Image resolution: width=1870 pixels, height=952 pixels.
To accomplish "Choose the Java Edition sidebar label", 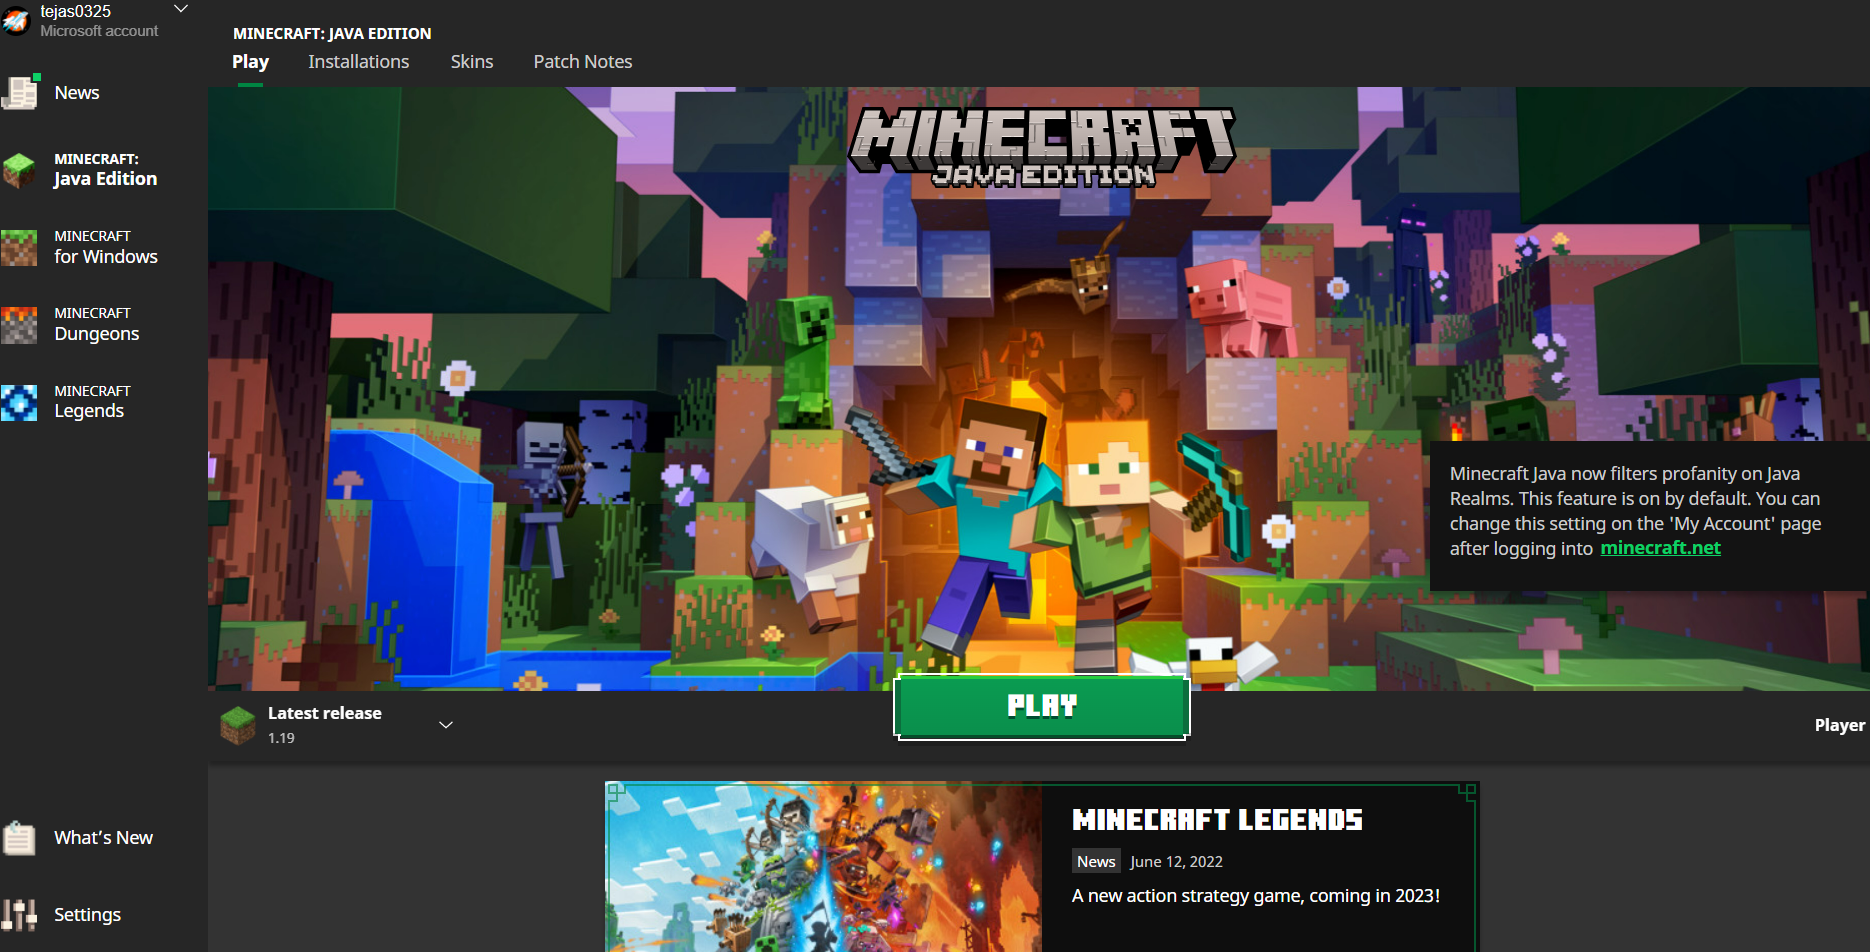I will 105,170.
